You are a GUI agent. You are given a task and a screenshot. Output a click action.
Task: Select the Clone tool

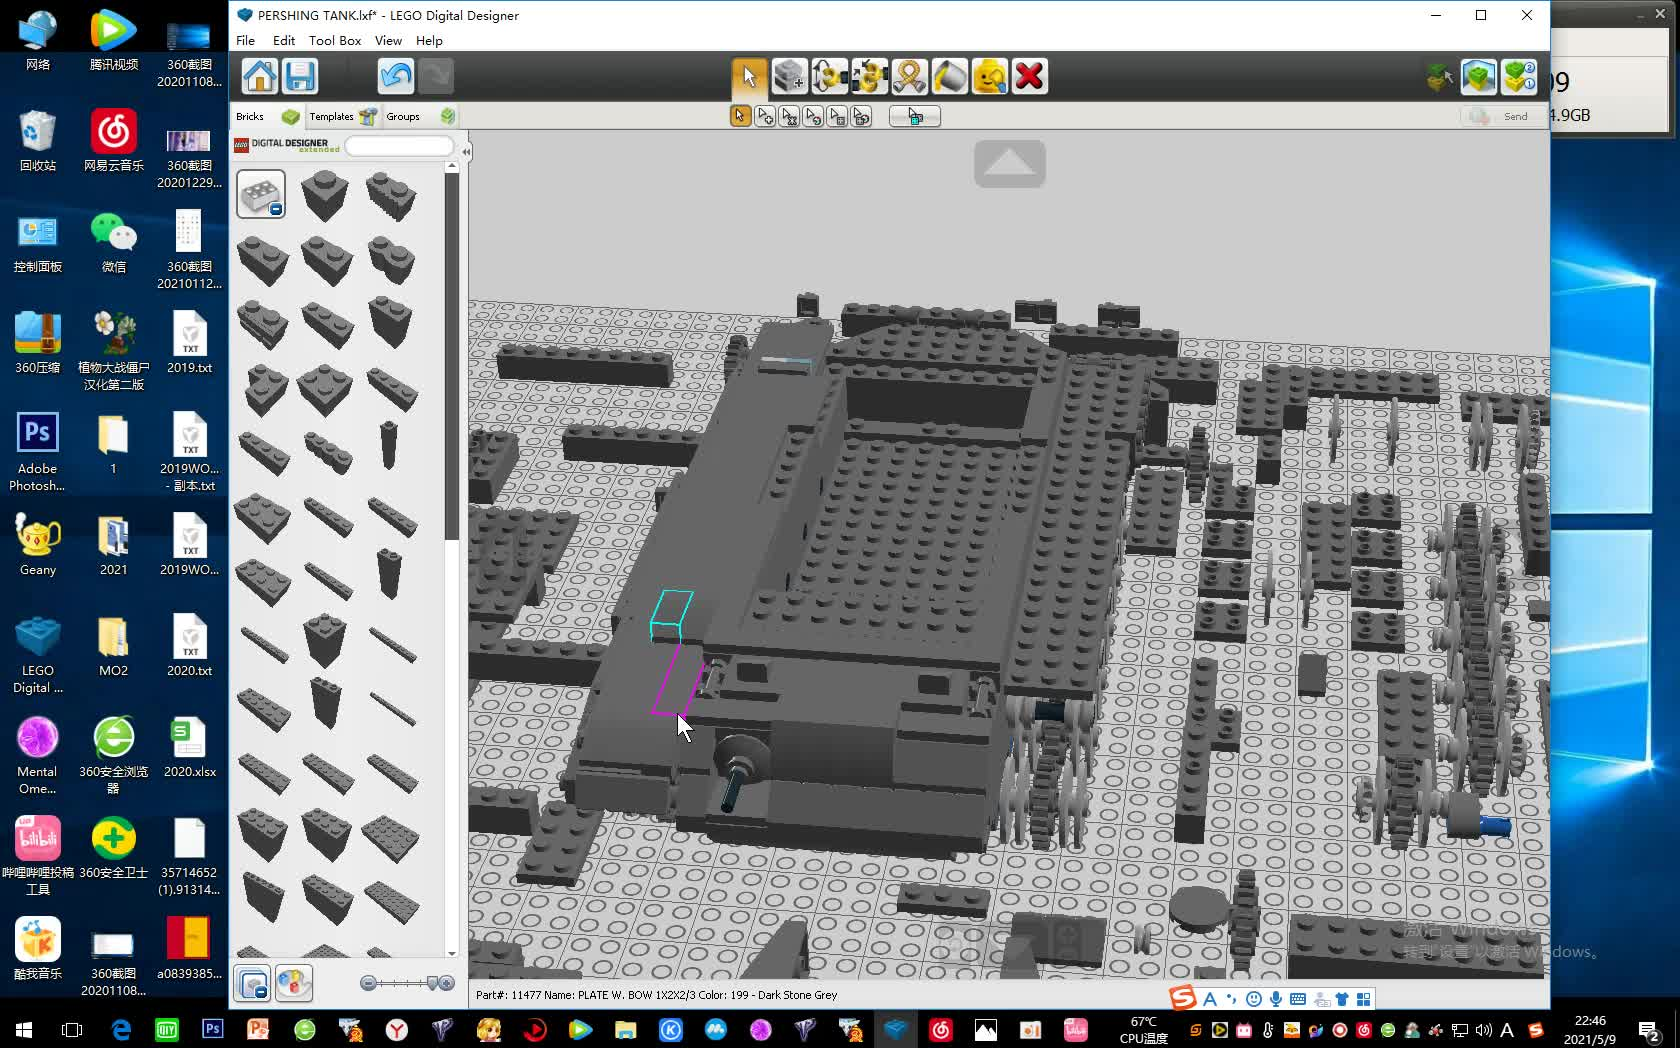[x=789, y=76]
